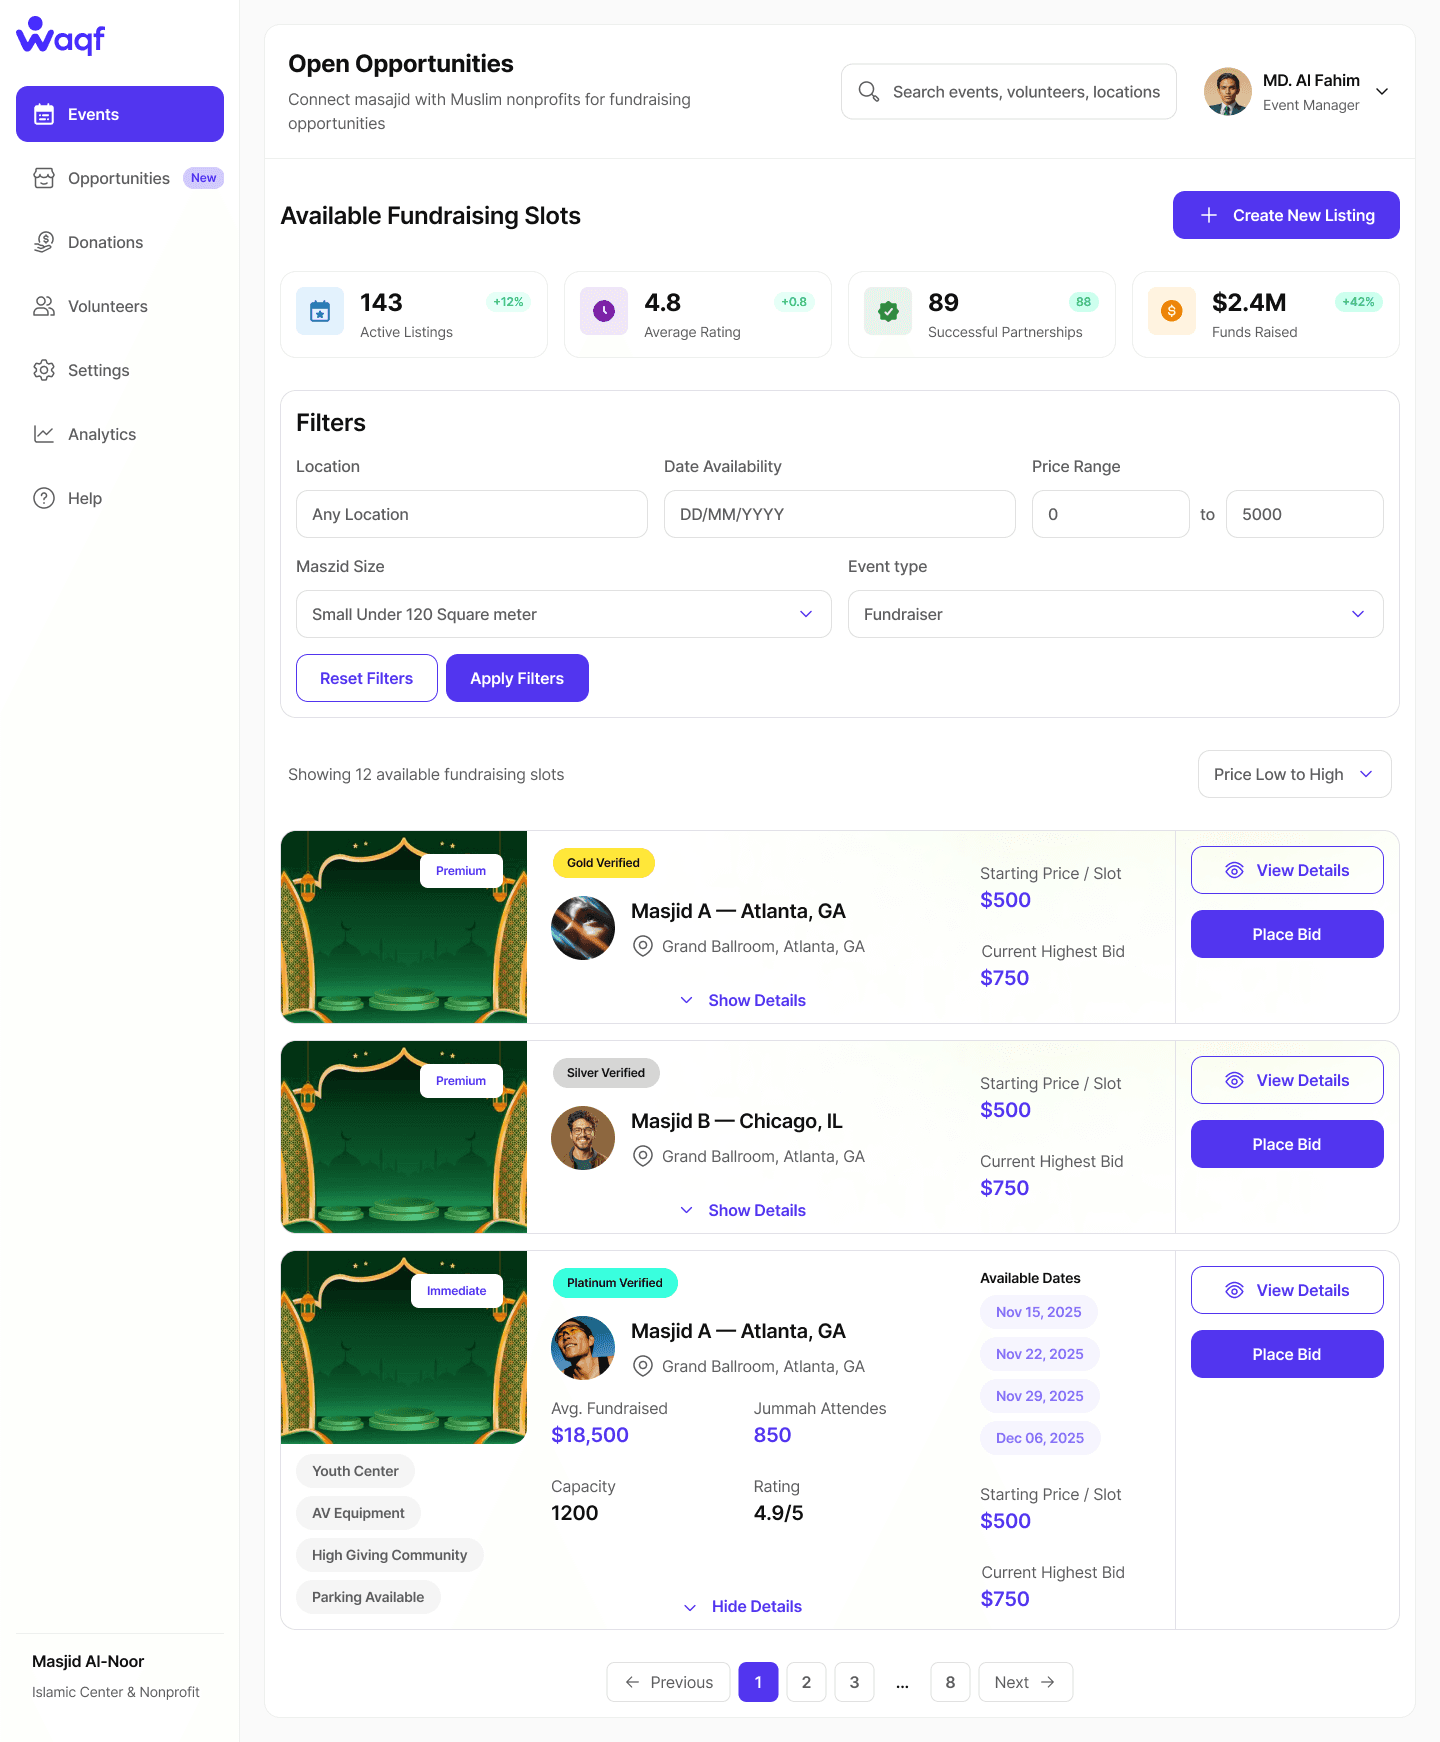The width and height of the screenshot is (1440, 1742).
Task: Click the maximum price field showing 5000
Action: click(x=1305, y=514)
